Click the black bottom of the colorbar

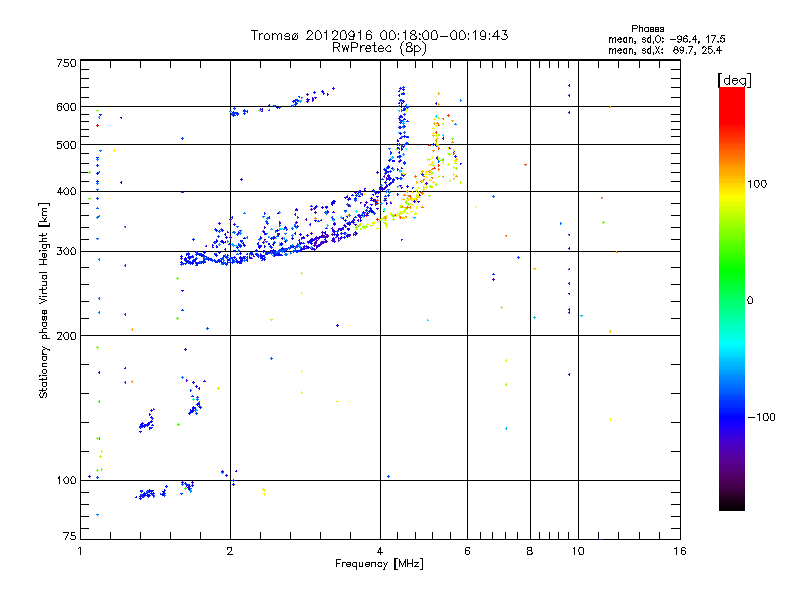732,503
